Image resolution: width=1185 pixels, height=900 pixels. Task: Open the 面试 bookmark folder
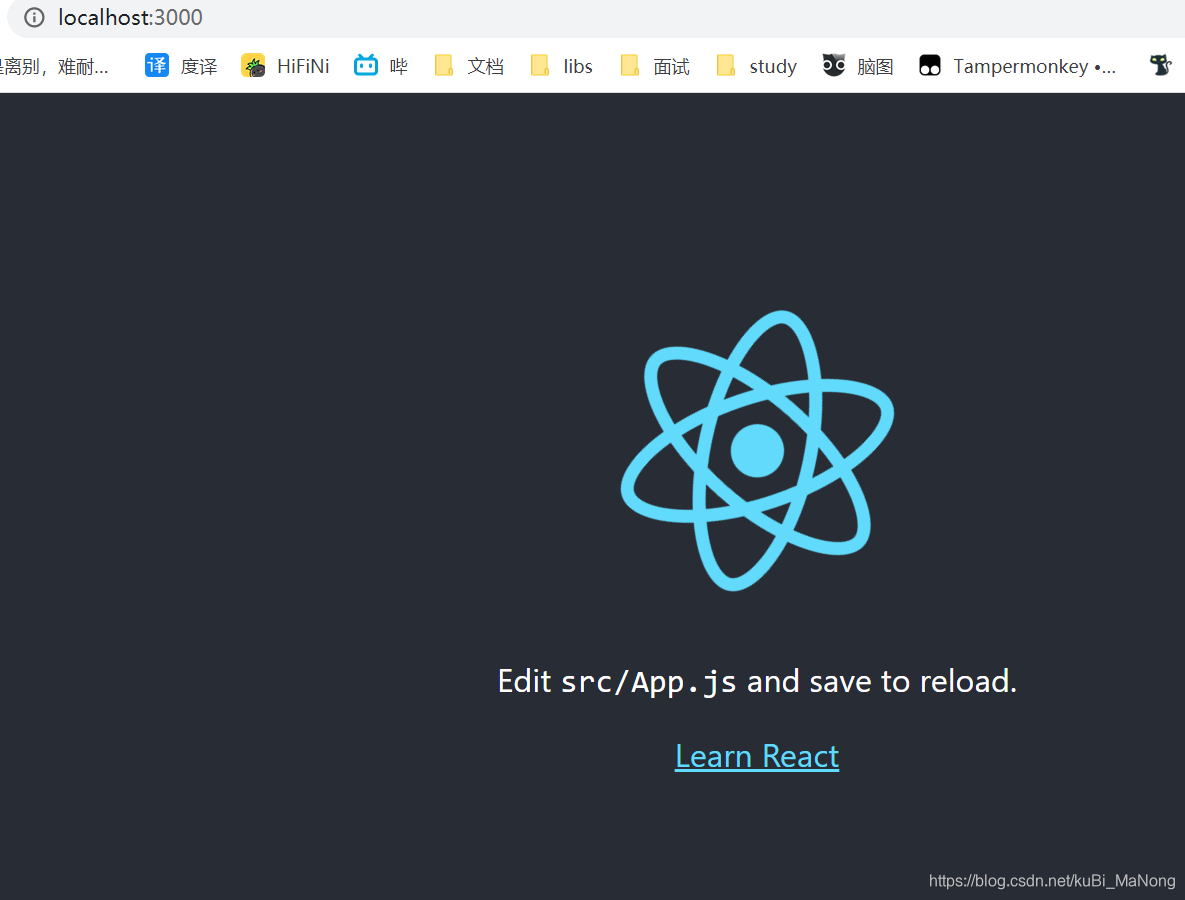(x=654, y=66)
